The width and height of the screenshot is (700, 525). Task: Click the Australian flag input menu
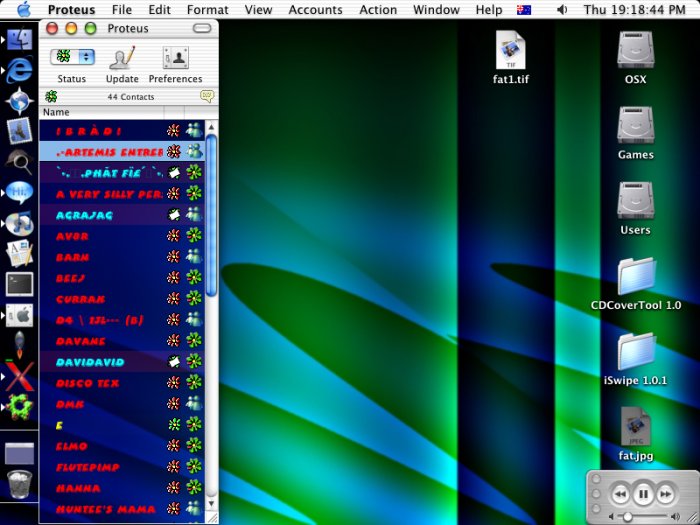click(x=524, y=9)
